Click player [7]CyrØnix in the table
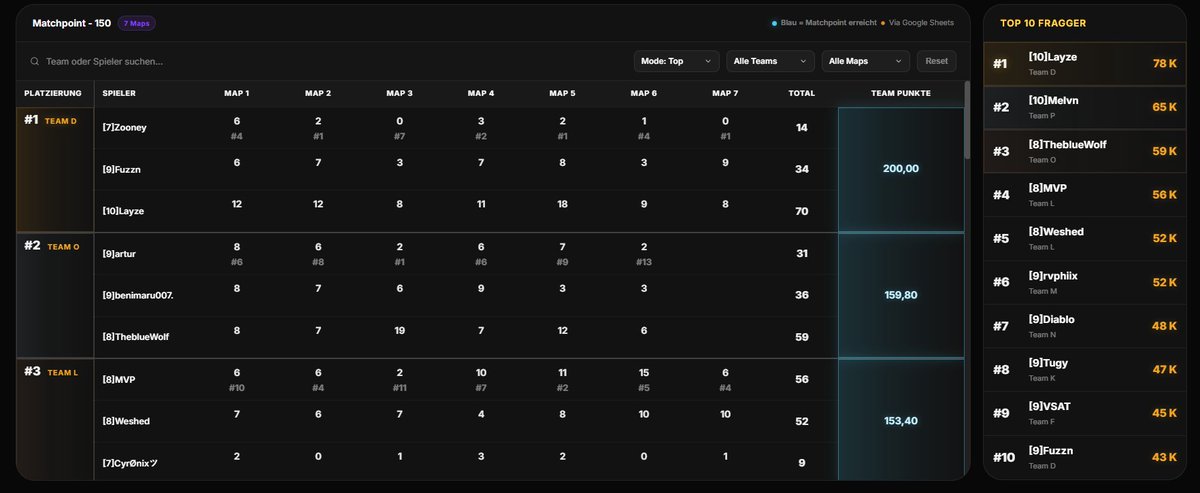Viewport: 1200px width, 493px height. pos(130,463)
